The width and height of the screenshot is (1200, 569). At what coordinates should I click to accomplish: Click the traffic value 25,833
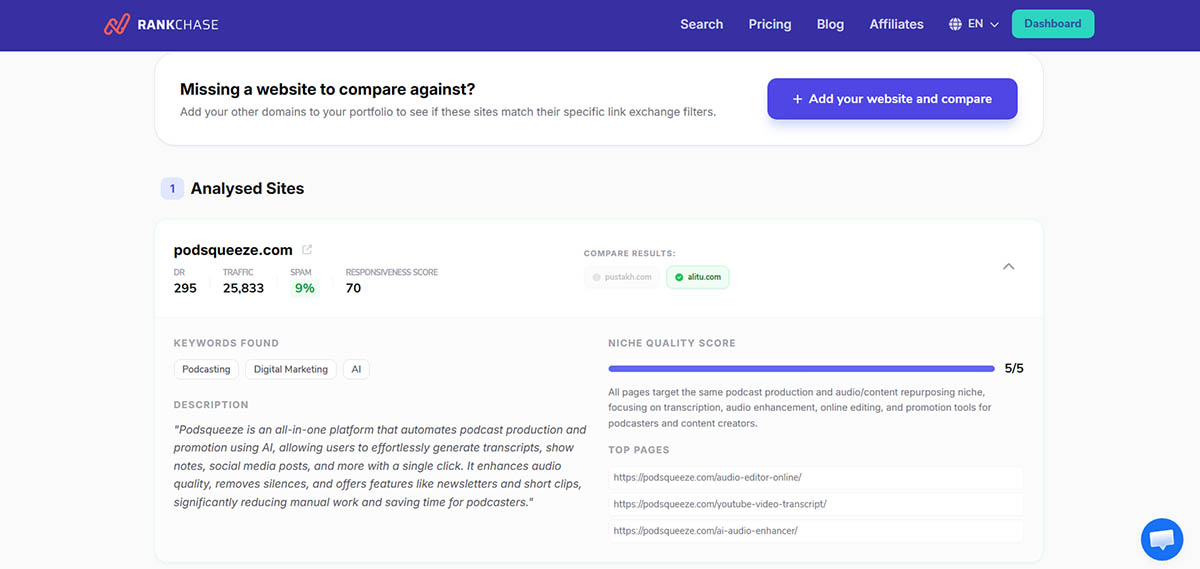point(243,288)
